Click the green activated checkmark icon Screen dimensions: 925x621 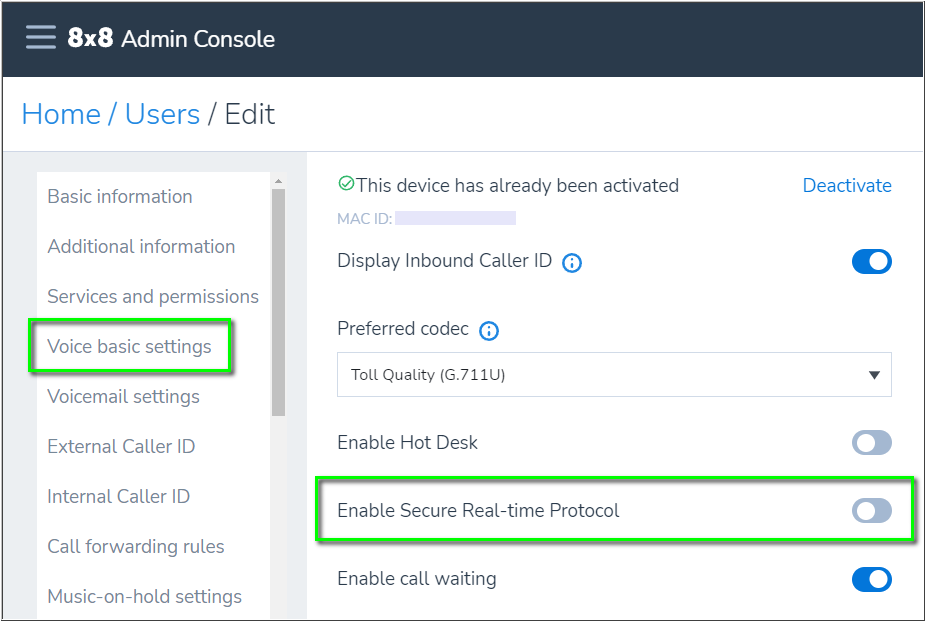[346, 183]
